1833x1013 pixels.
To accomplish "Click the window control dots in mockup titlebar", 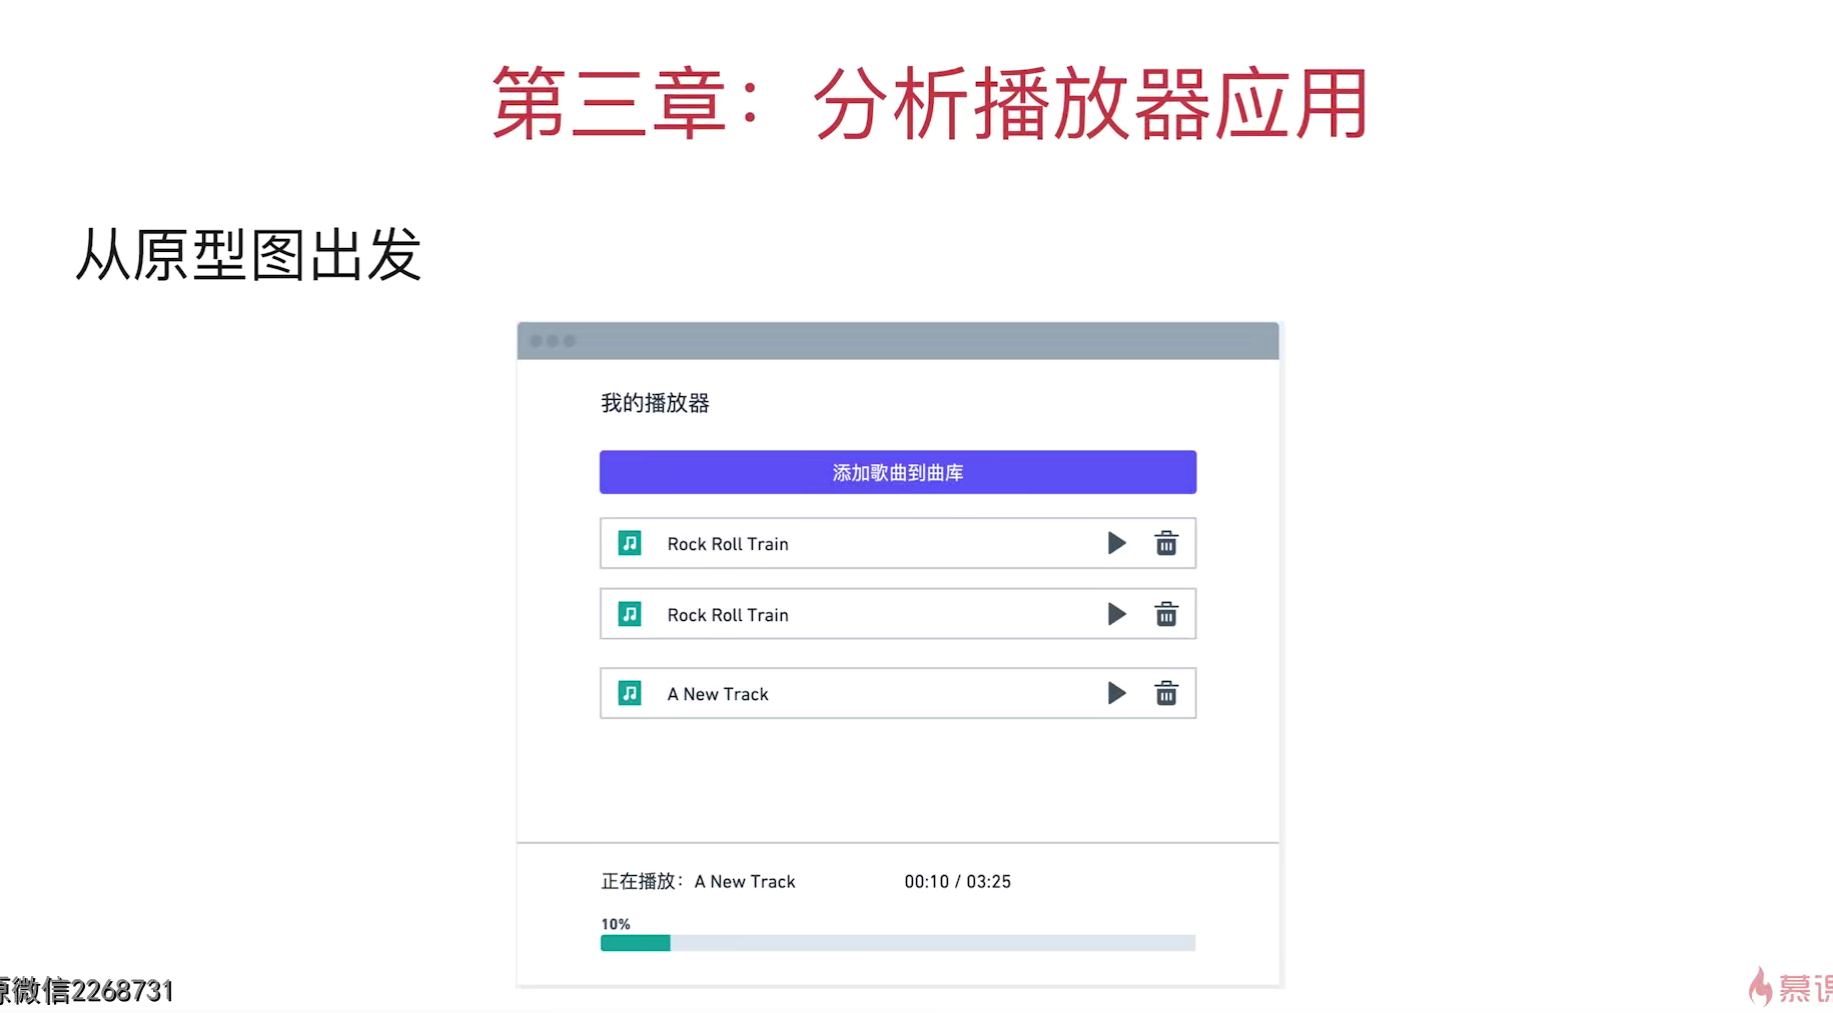I will point(552,341).
